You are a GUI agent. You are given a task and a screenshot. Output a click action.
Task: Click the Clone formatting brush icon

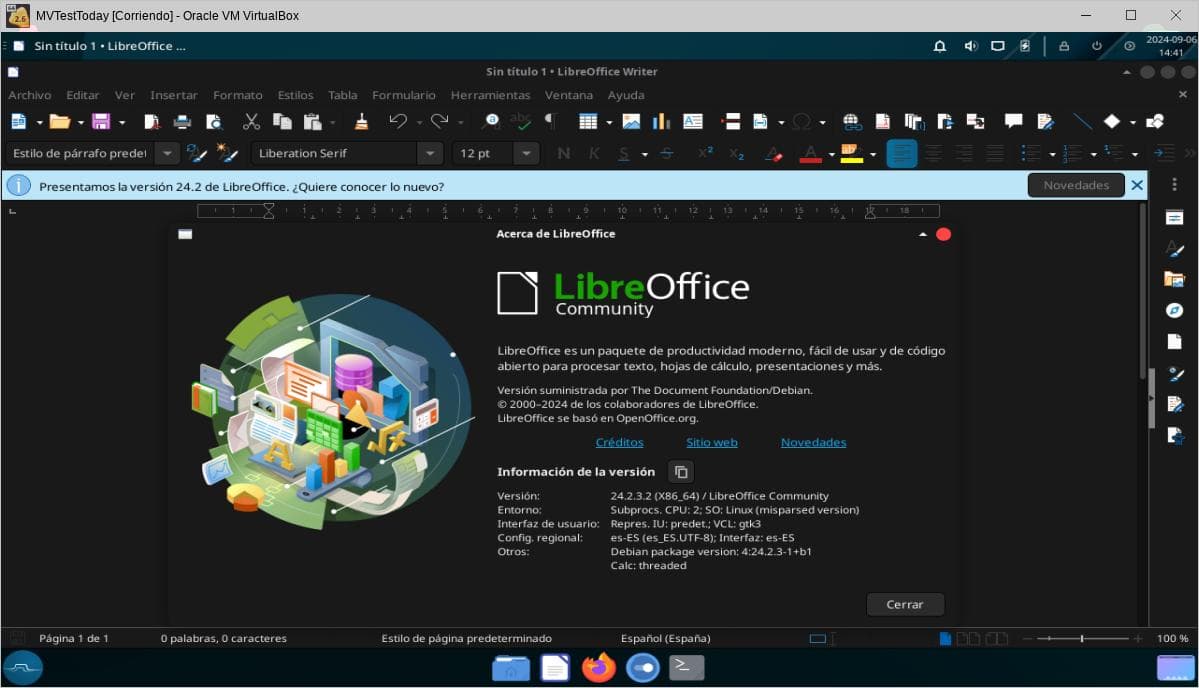click(x=361, y=122)
